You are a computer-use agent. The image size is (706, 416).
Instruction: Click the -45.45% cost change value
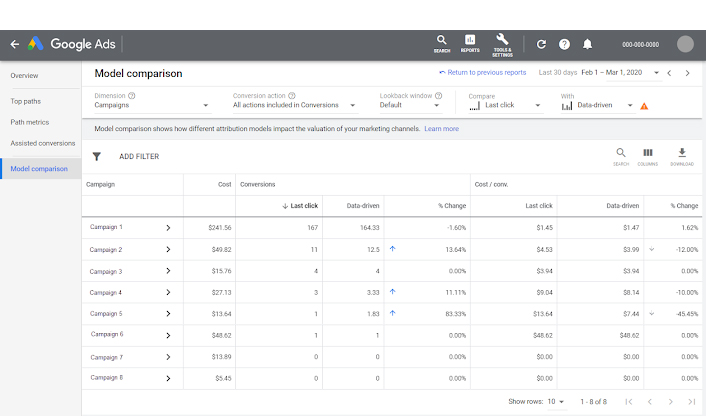(687, 314)
